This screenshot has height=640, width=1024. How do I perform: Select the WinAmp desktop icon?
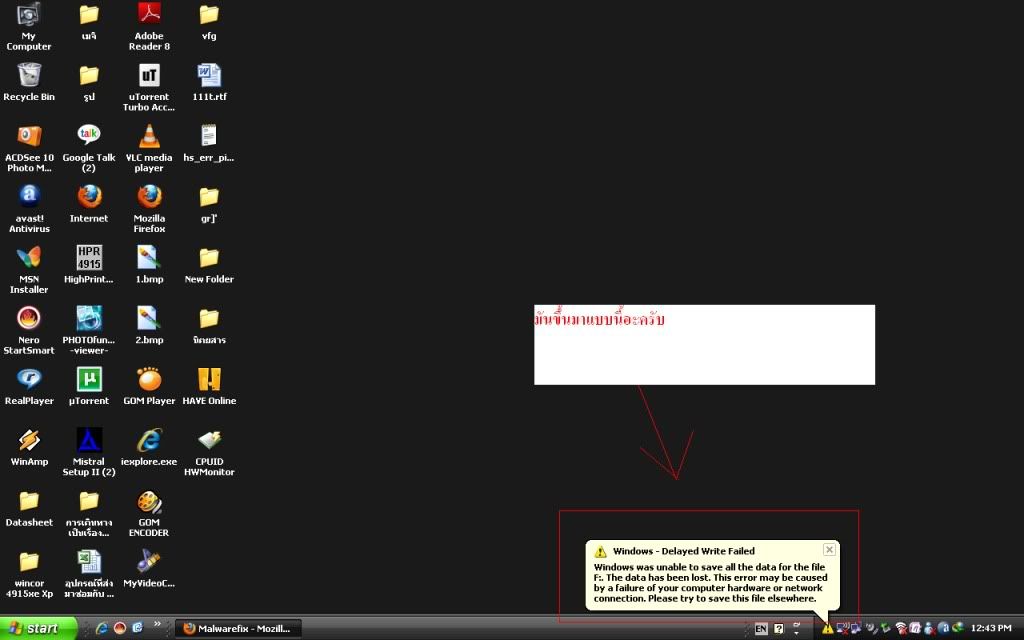[29, 441]
